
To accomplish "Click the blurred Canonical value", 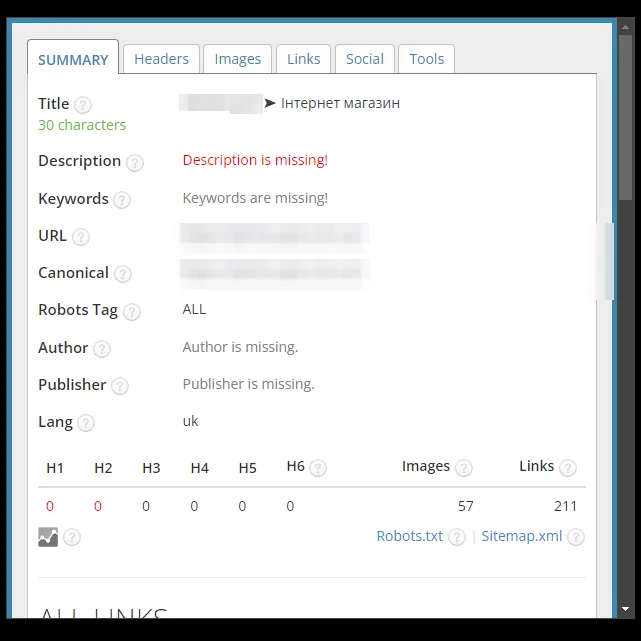I will tap(274, 273).
